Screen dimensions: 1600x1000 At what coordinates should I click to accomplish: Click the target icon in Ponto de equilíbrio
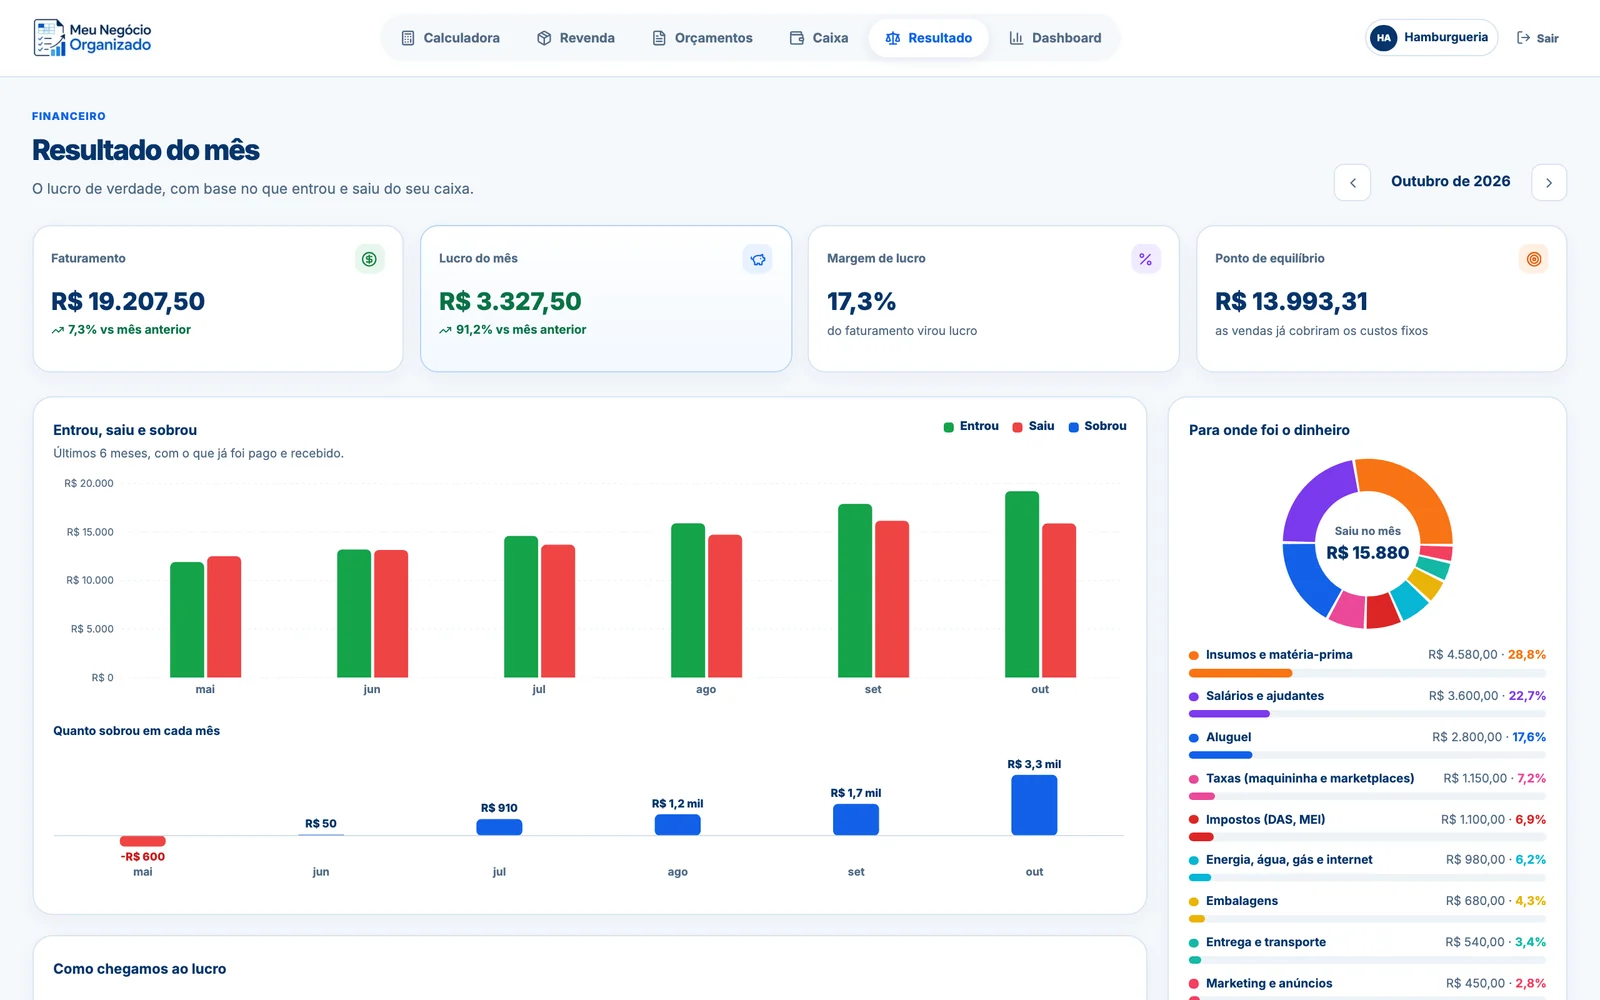pyautogui.click(x=1534, y=259)
